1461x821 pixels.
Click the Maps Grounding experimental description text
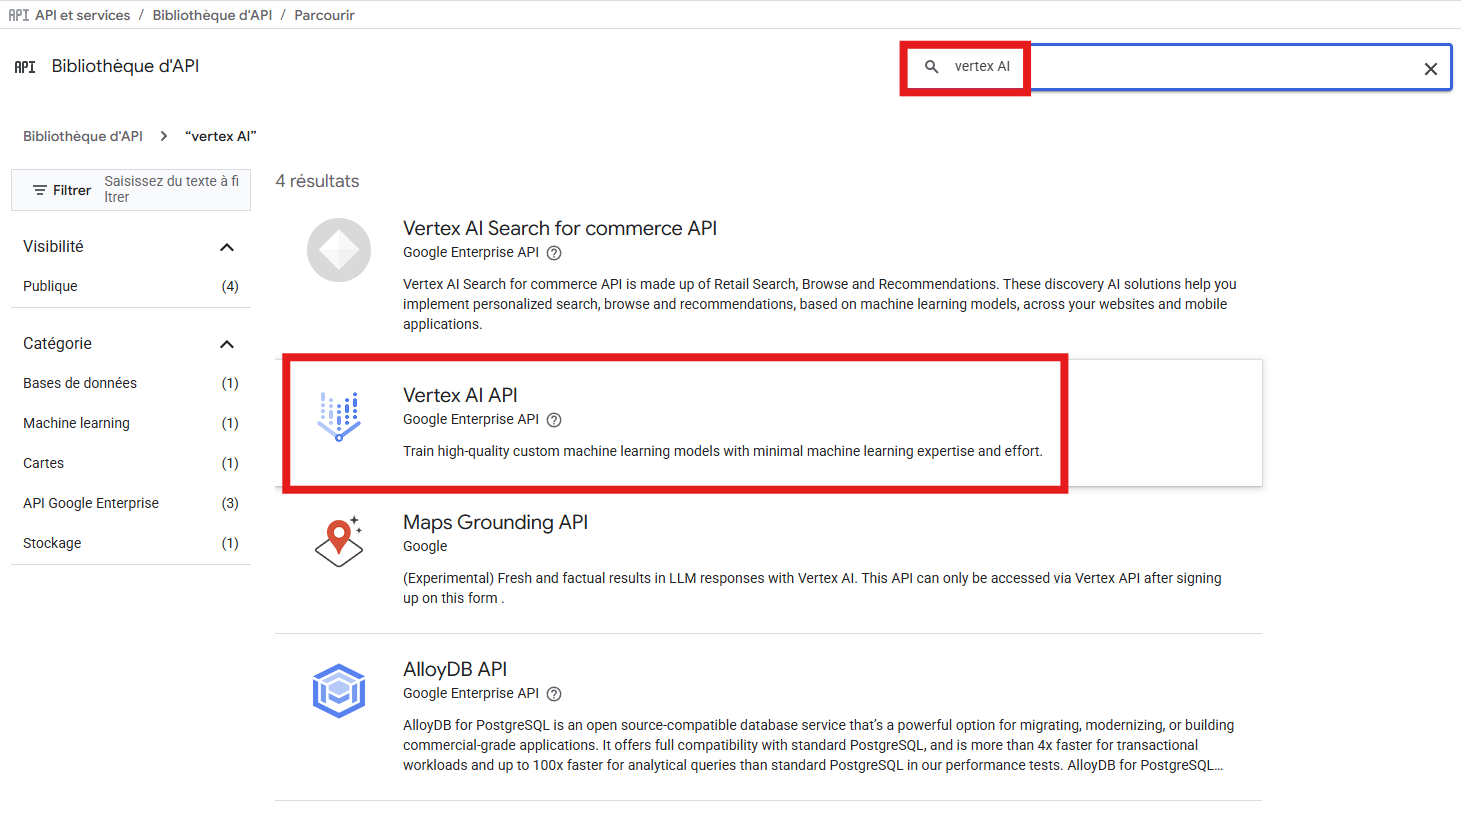[x=812, y=588]
